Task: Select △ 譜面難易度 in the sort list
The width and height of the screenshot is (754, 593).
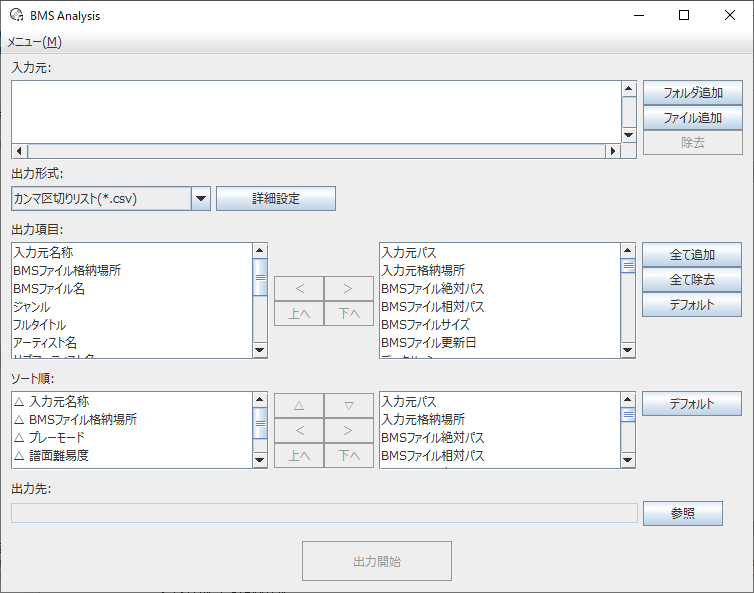Action: [132, 455]
